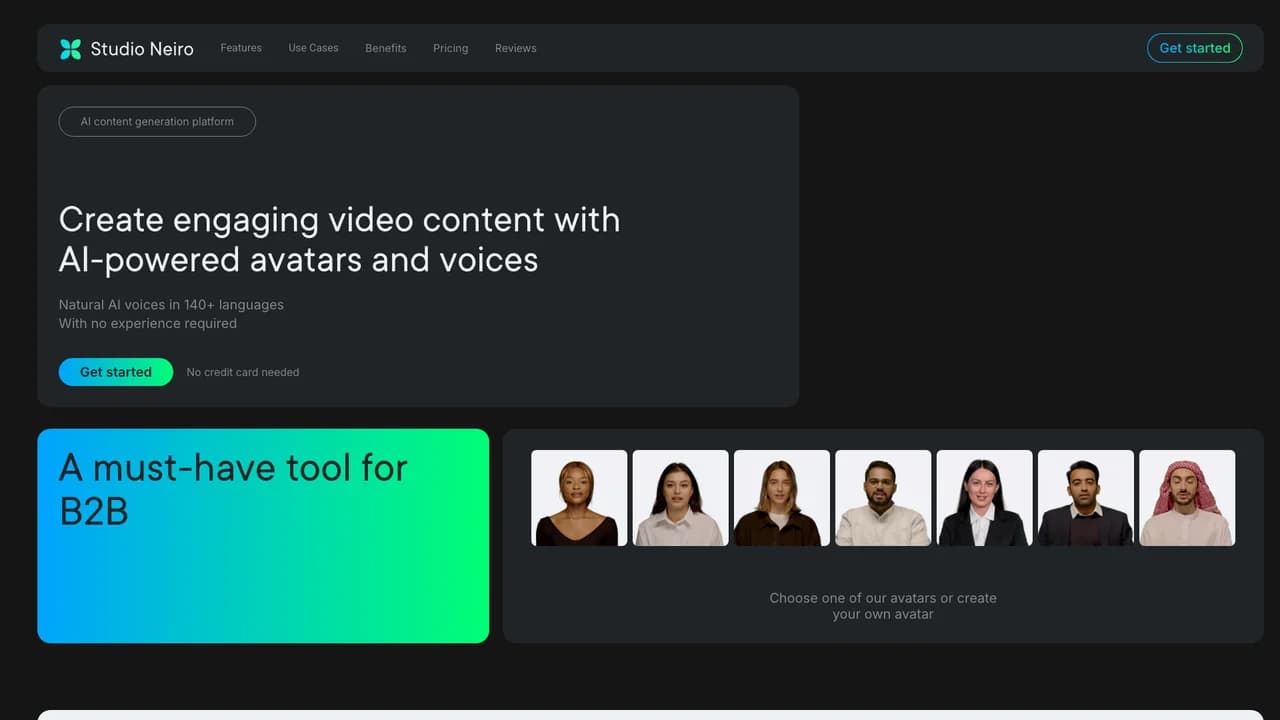Pick the bearded man in cream shirt avatar
The height and width of the screenshot is (720, 1280).
(883, 498)
